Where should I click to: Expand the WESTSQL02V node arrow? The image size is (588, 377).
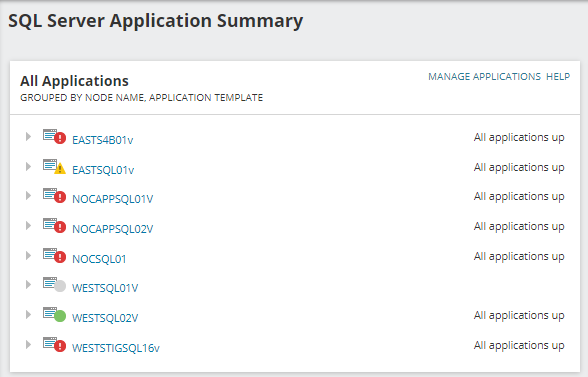tap(28, 315)
